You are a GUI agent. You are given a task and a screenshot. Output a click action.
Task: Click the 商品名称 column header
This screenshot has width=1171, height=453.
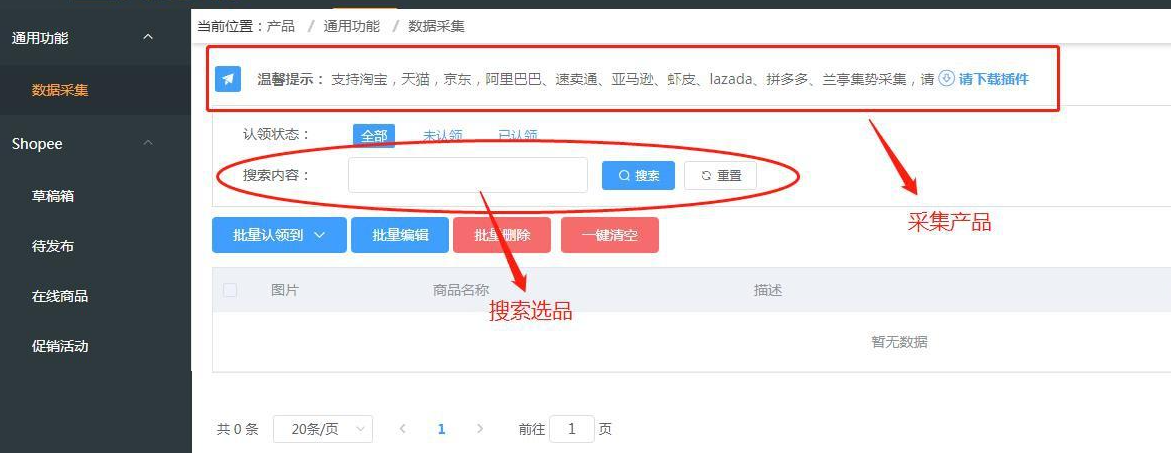(x=461, y=290)
